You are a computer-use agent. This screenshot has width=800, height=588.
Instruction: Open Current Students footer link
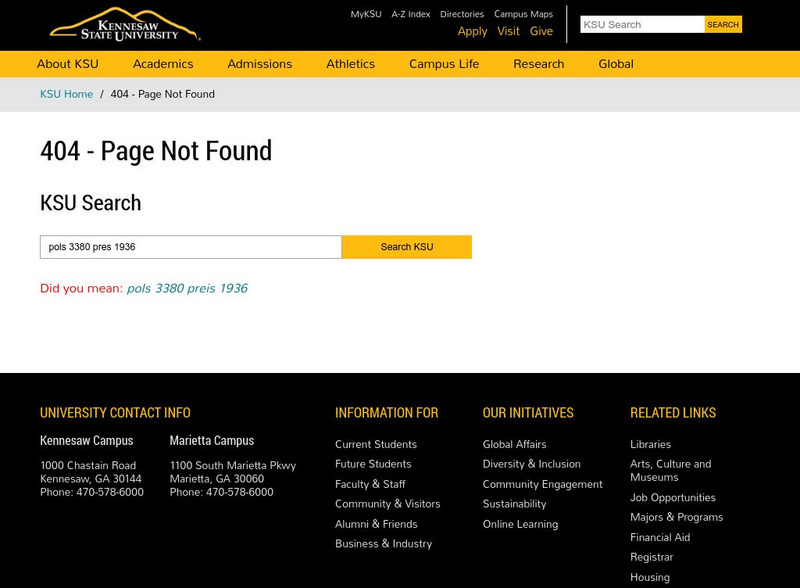[376, 444]
